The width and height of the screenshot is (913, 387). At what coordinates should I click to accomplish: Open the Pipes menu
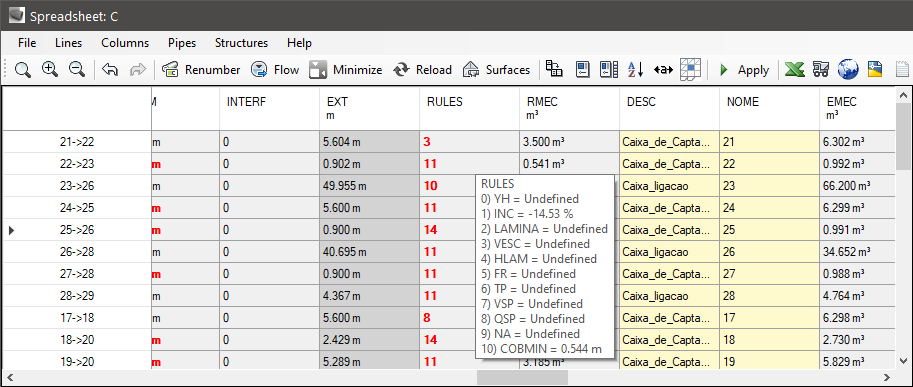click(182, 42)
